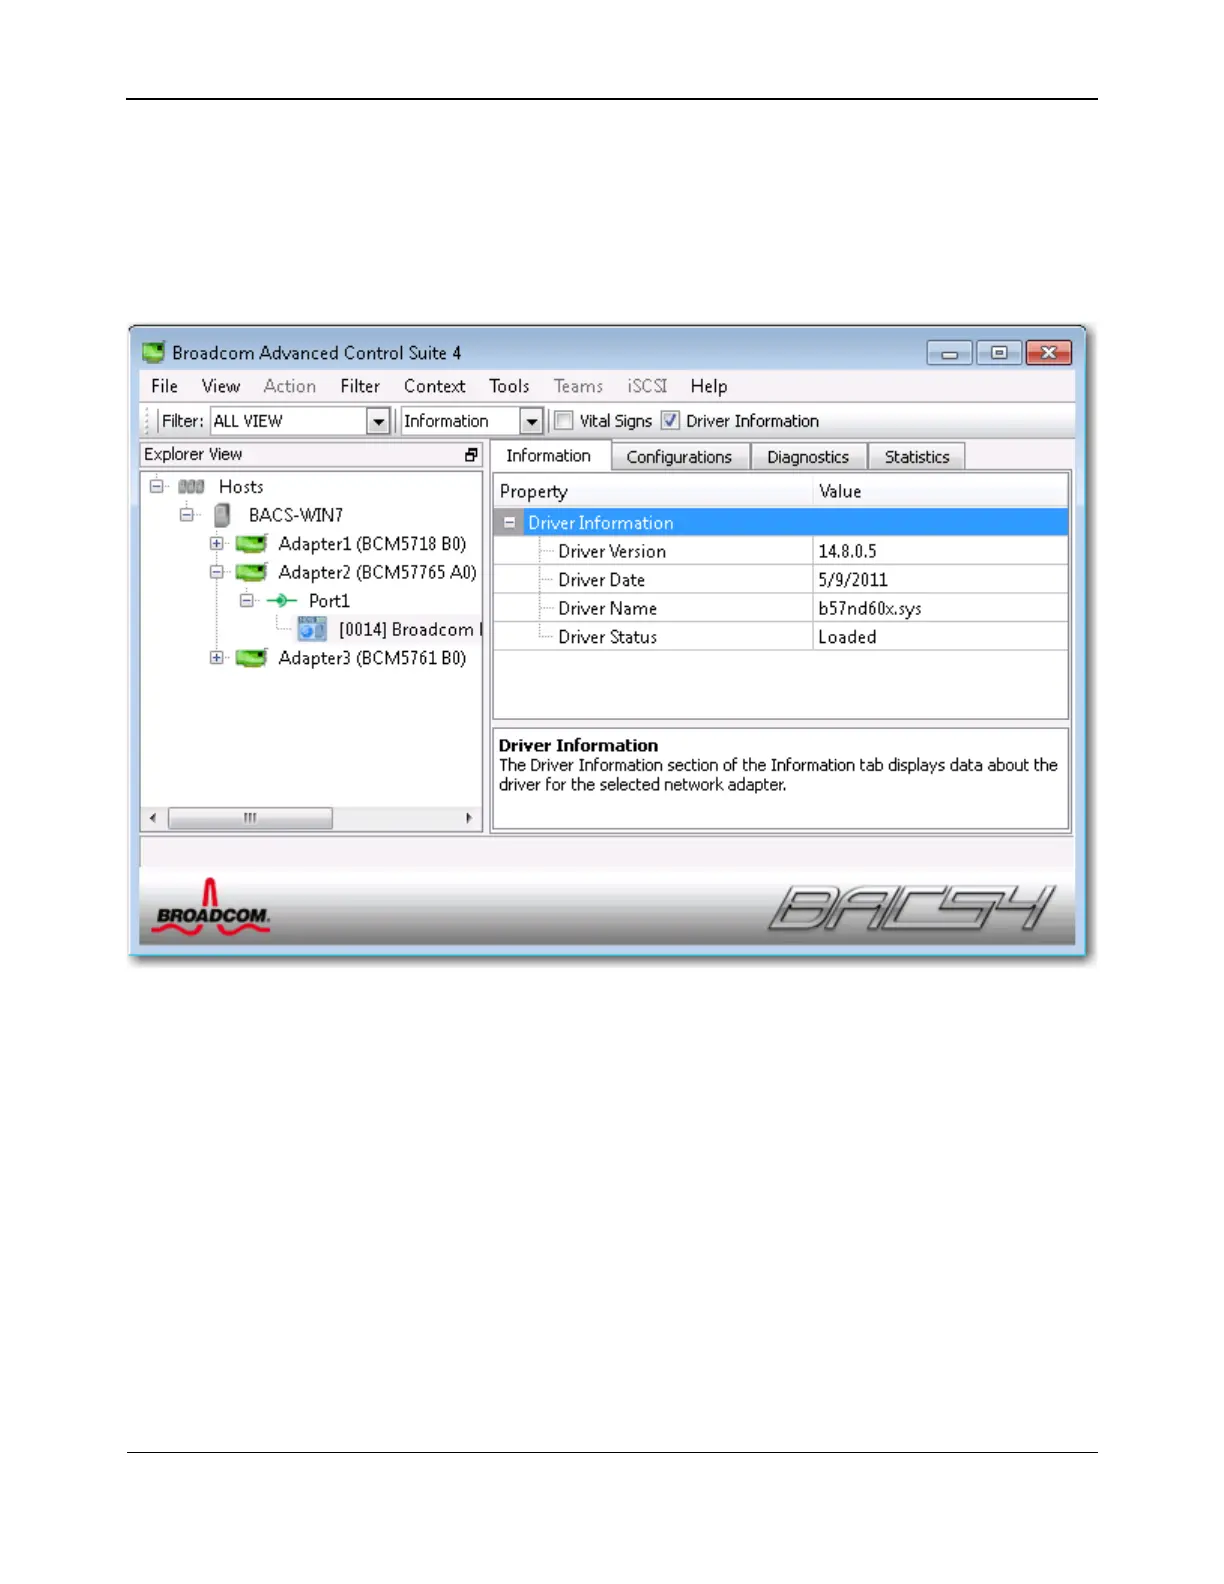Click the Value column header
The height and width of the screenshot is (1584, 1224).
[940, 492]
